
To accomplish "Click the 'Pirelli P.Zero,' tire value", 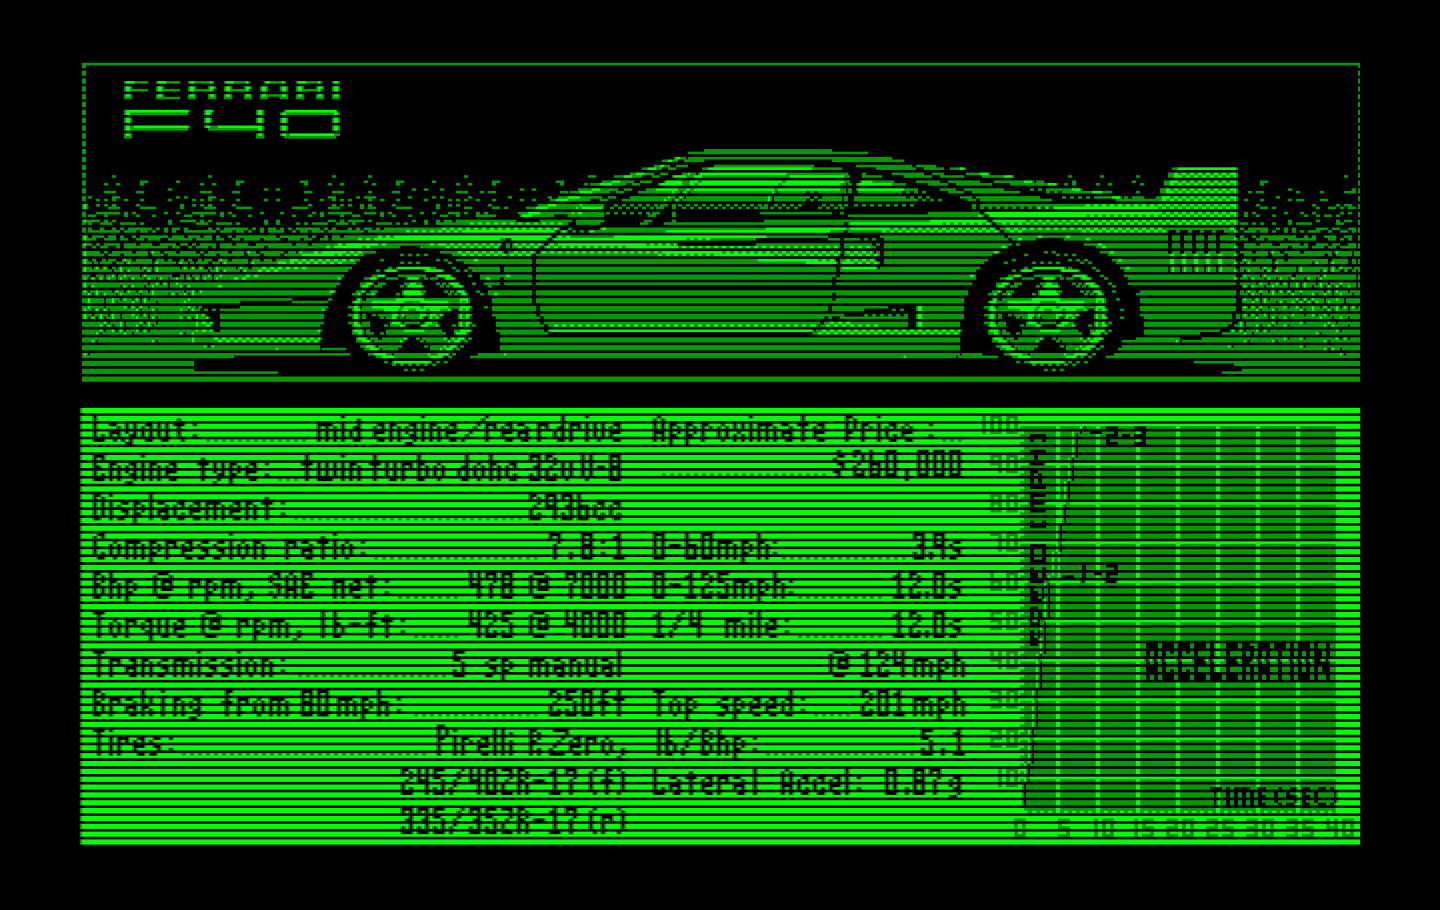I will (531, 743).
